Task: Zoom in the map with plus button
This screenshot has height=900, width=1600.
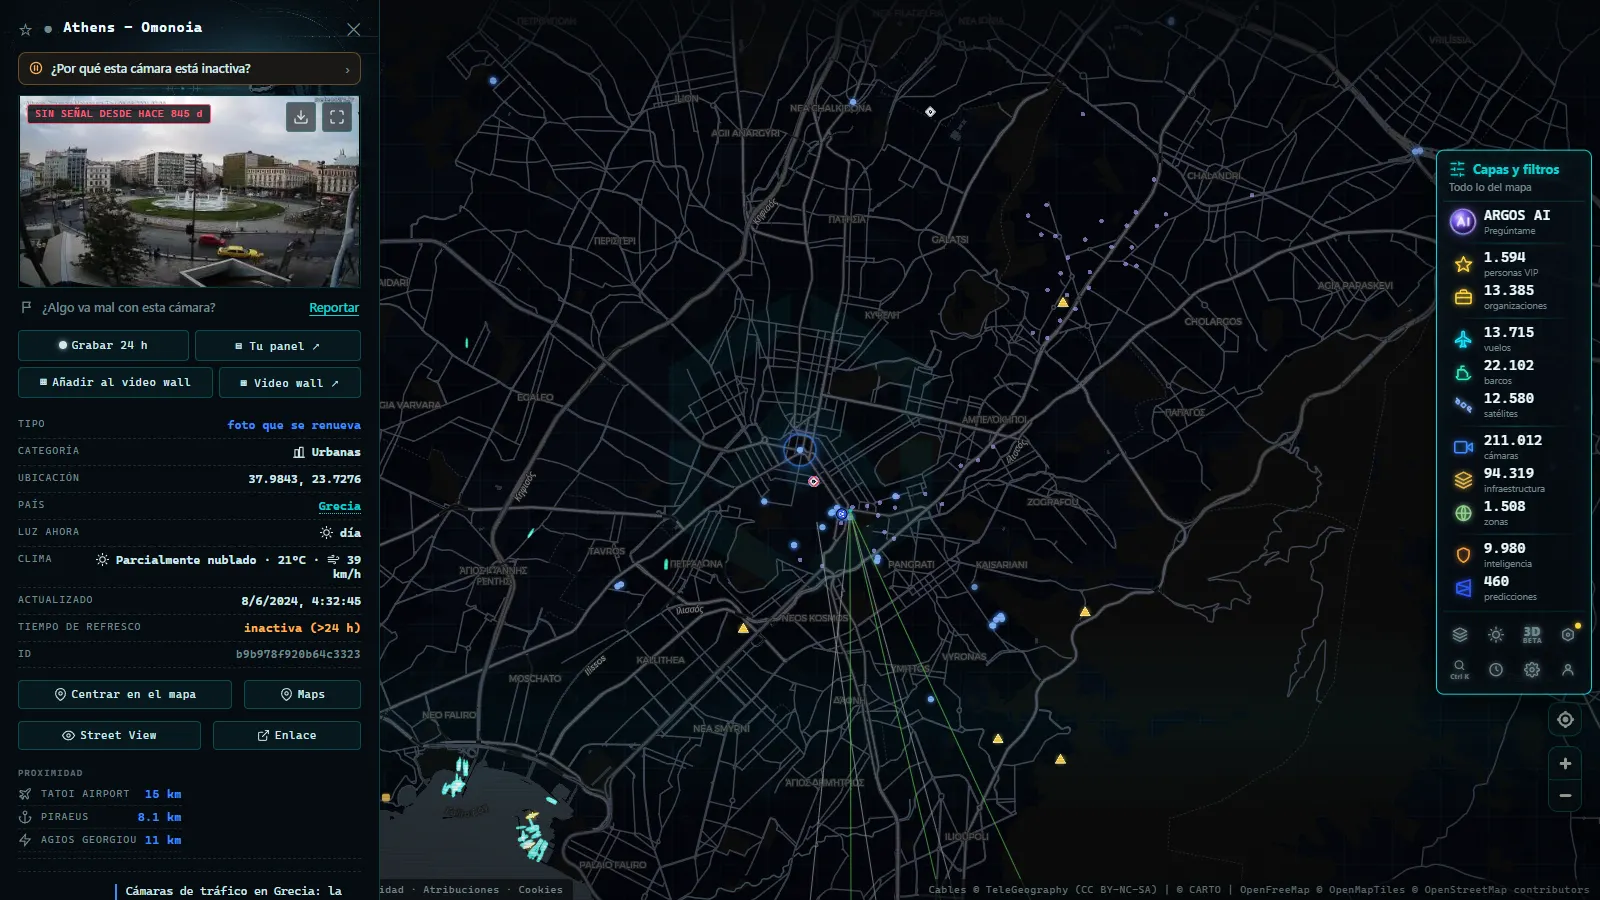Action: click(x=1565, y=764)
